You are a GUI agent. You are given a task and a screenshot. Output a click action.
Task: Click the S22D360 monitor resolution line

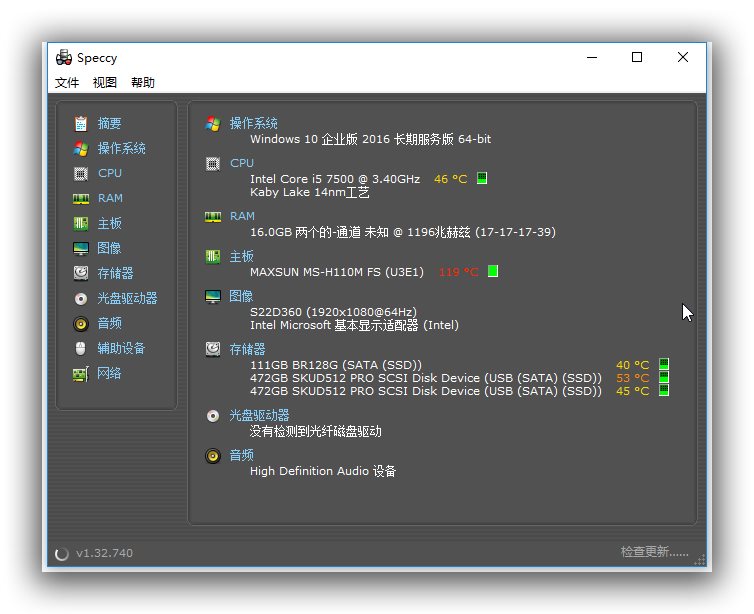333,312
